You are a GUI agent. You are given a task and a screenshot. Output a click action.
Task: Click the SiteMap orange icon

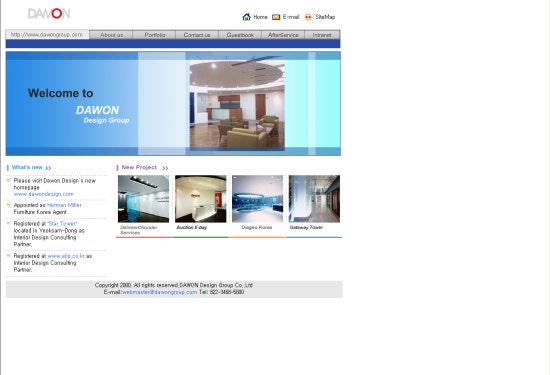click(x=308, y=17)
